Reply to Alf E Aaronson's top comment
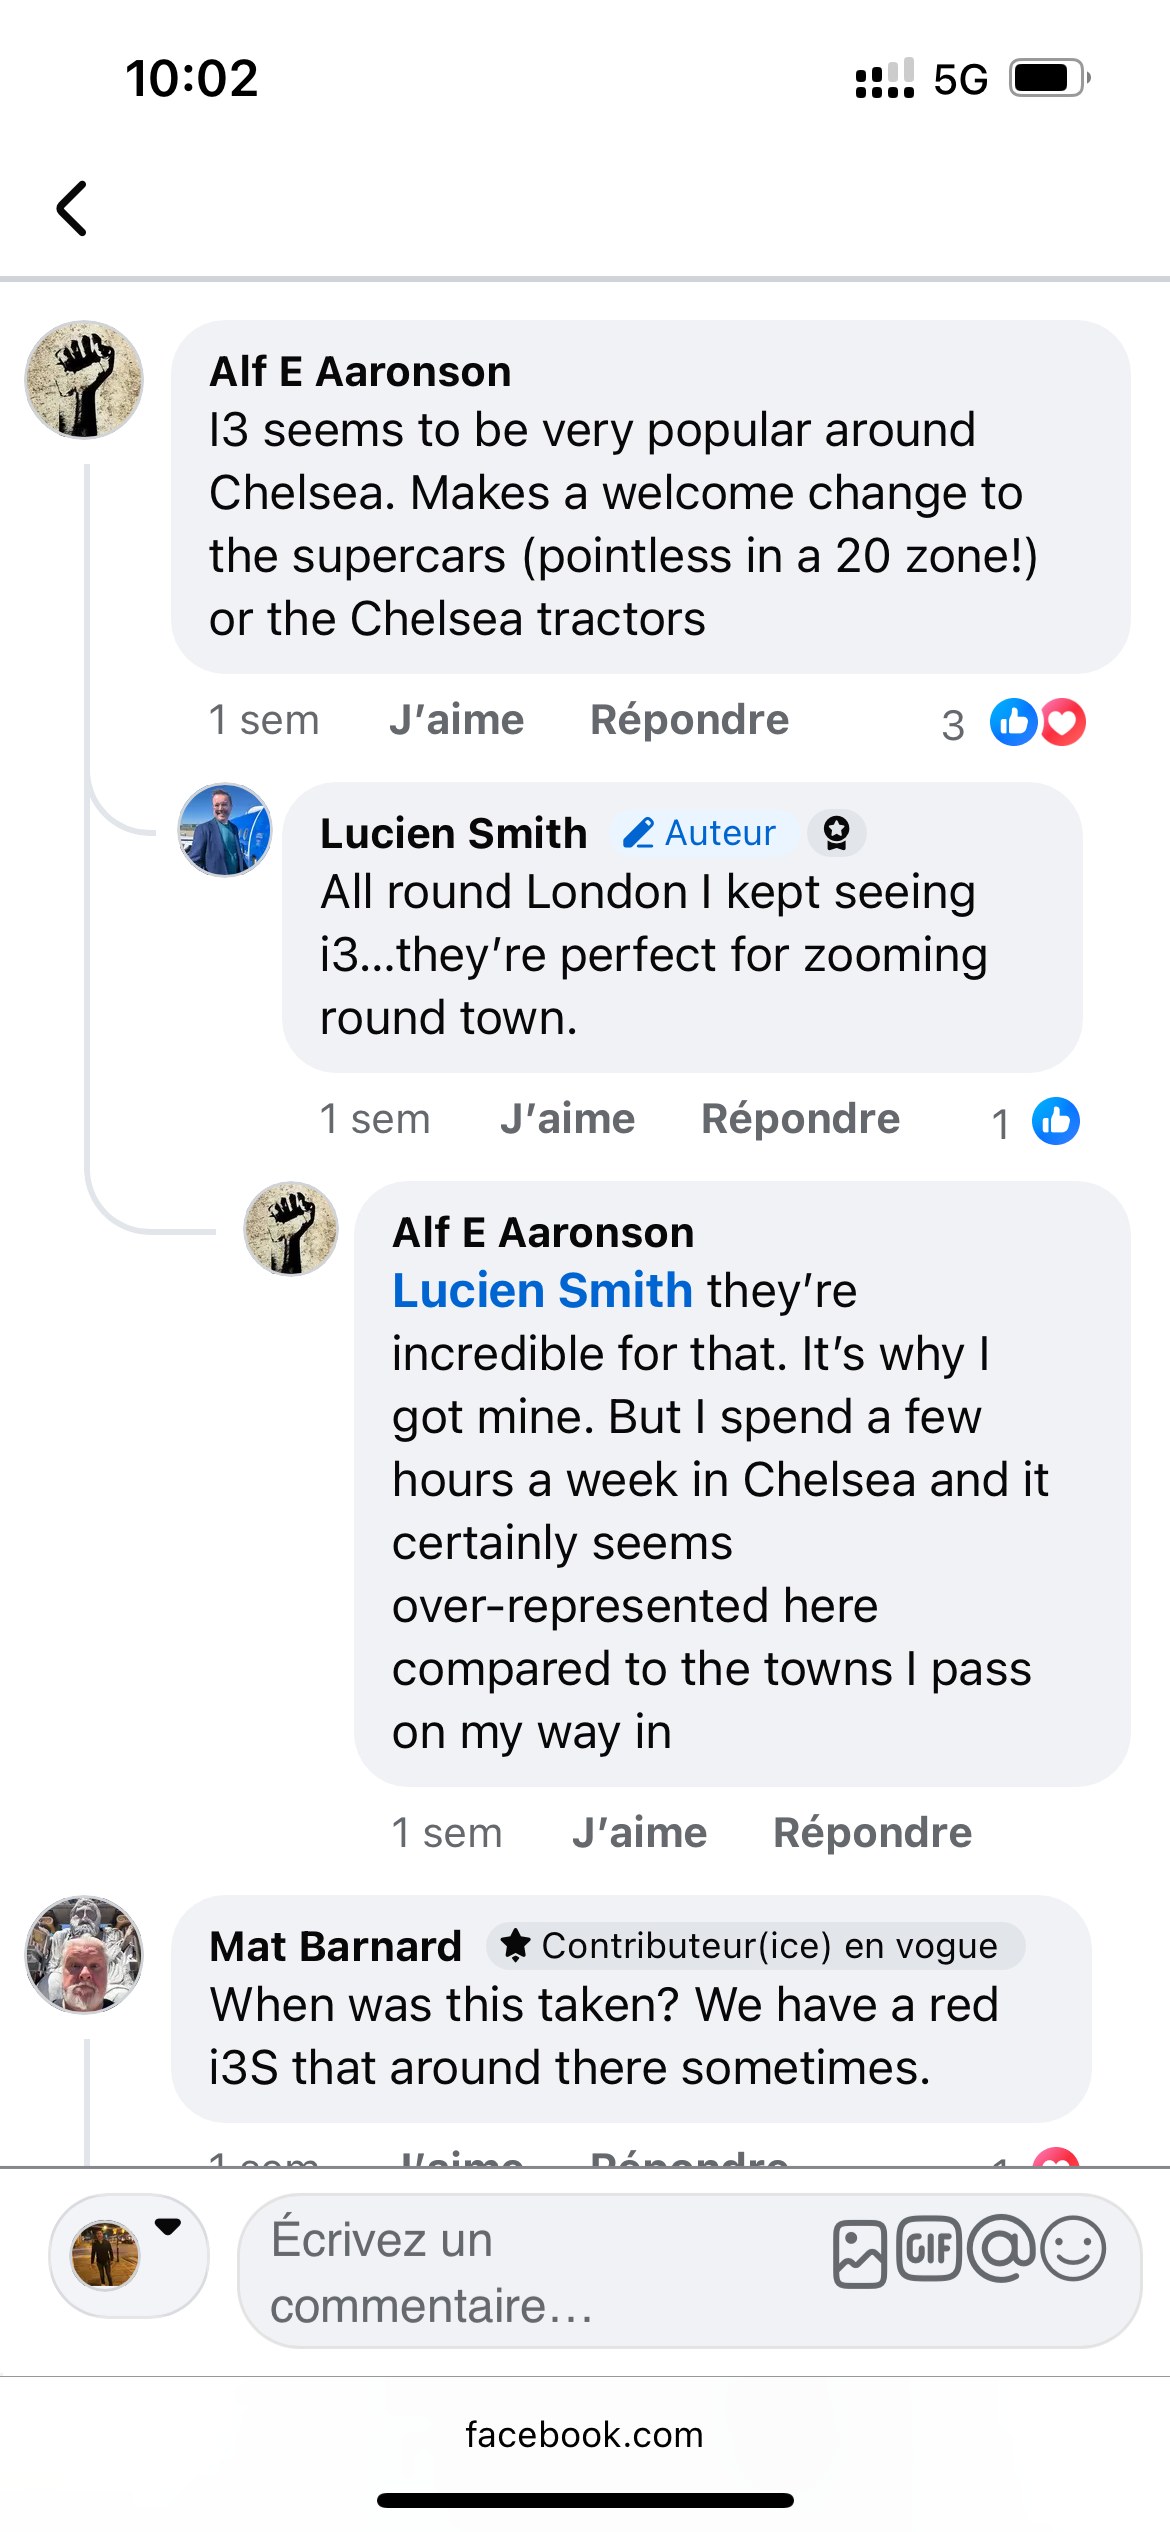Screen dimensions: 1170x2532 (689, 720)
